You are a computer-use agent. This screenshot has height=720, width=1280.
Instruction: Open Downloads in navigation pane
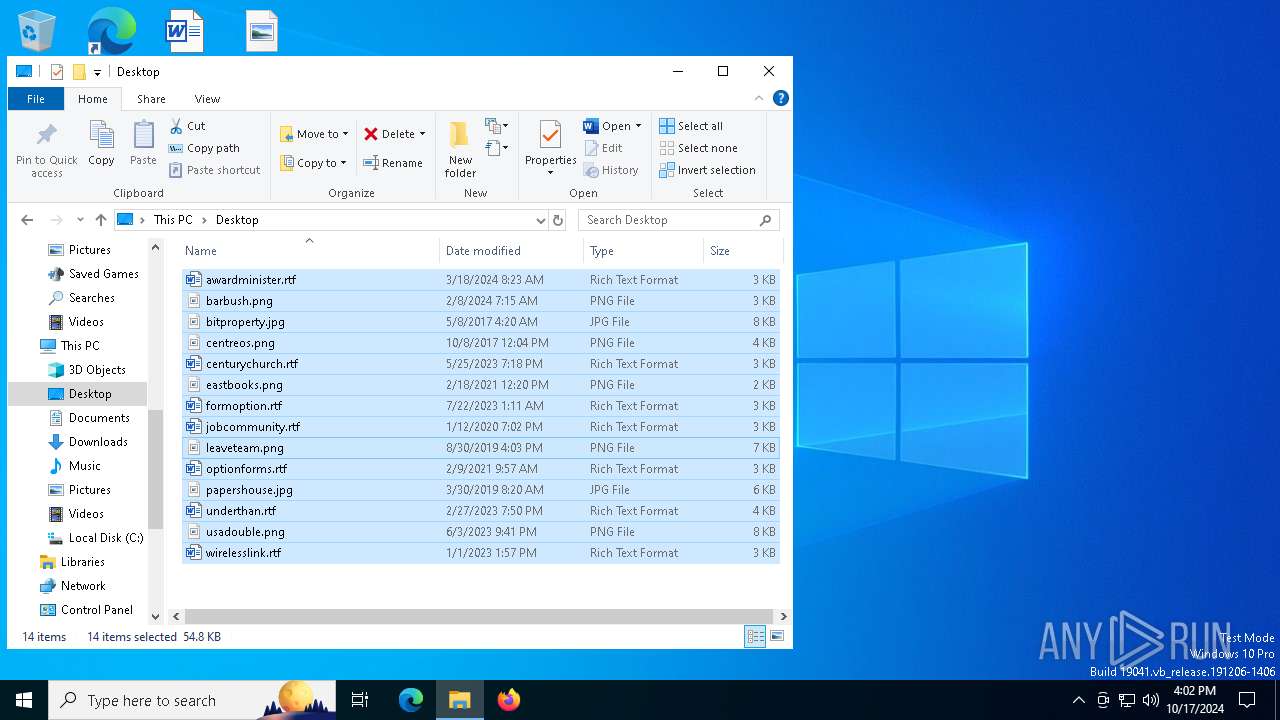[x=87, y=442]
